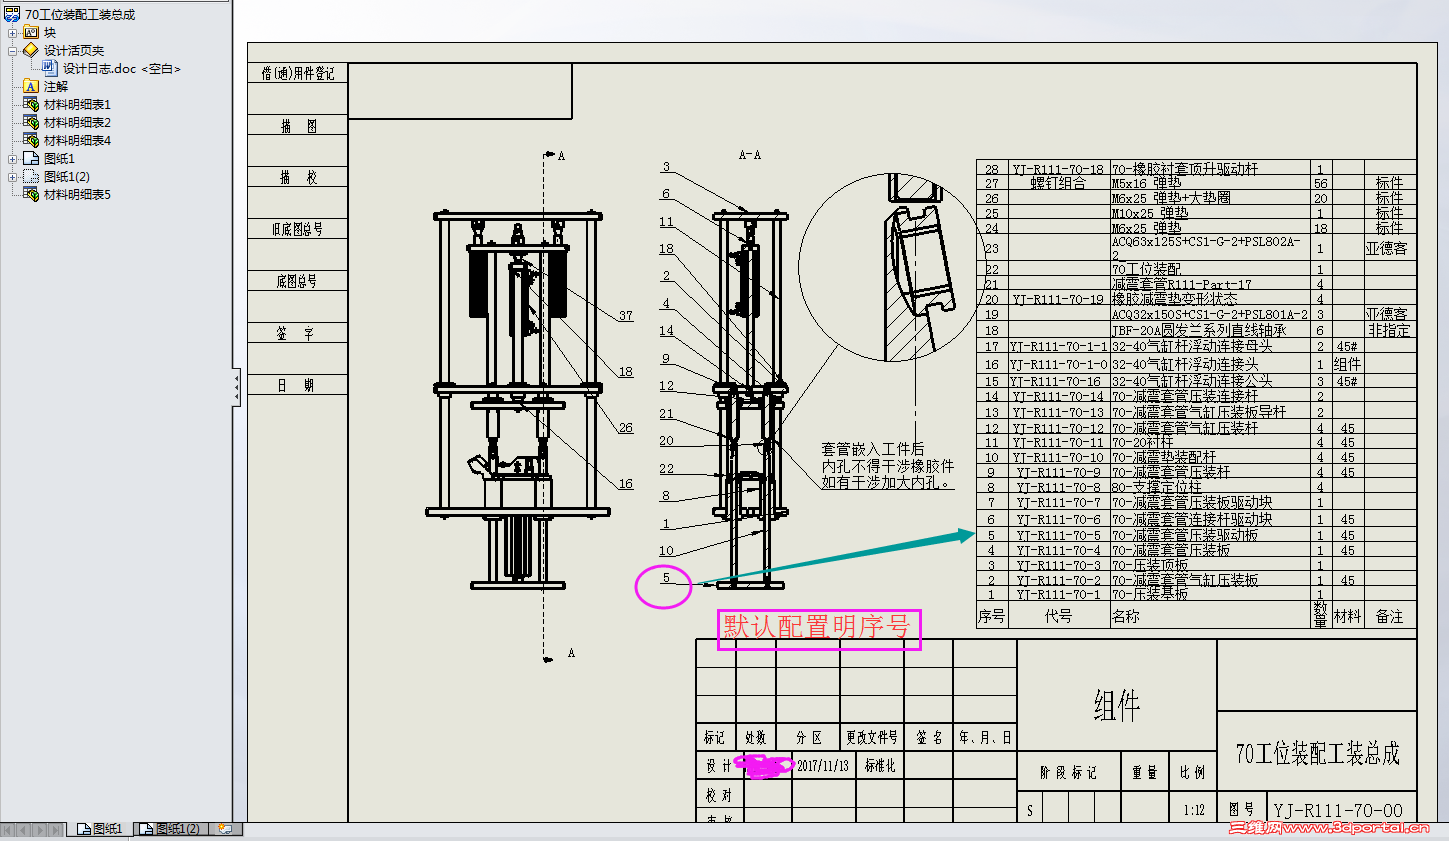
Task: Go to the last sheet tab arrow
Action: (57, 829)
